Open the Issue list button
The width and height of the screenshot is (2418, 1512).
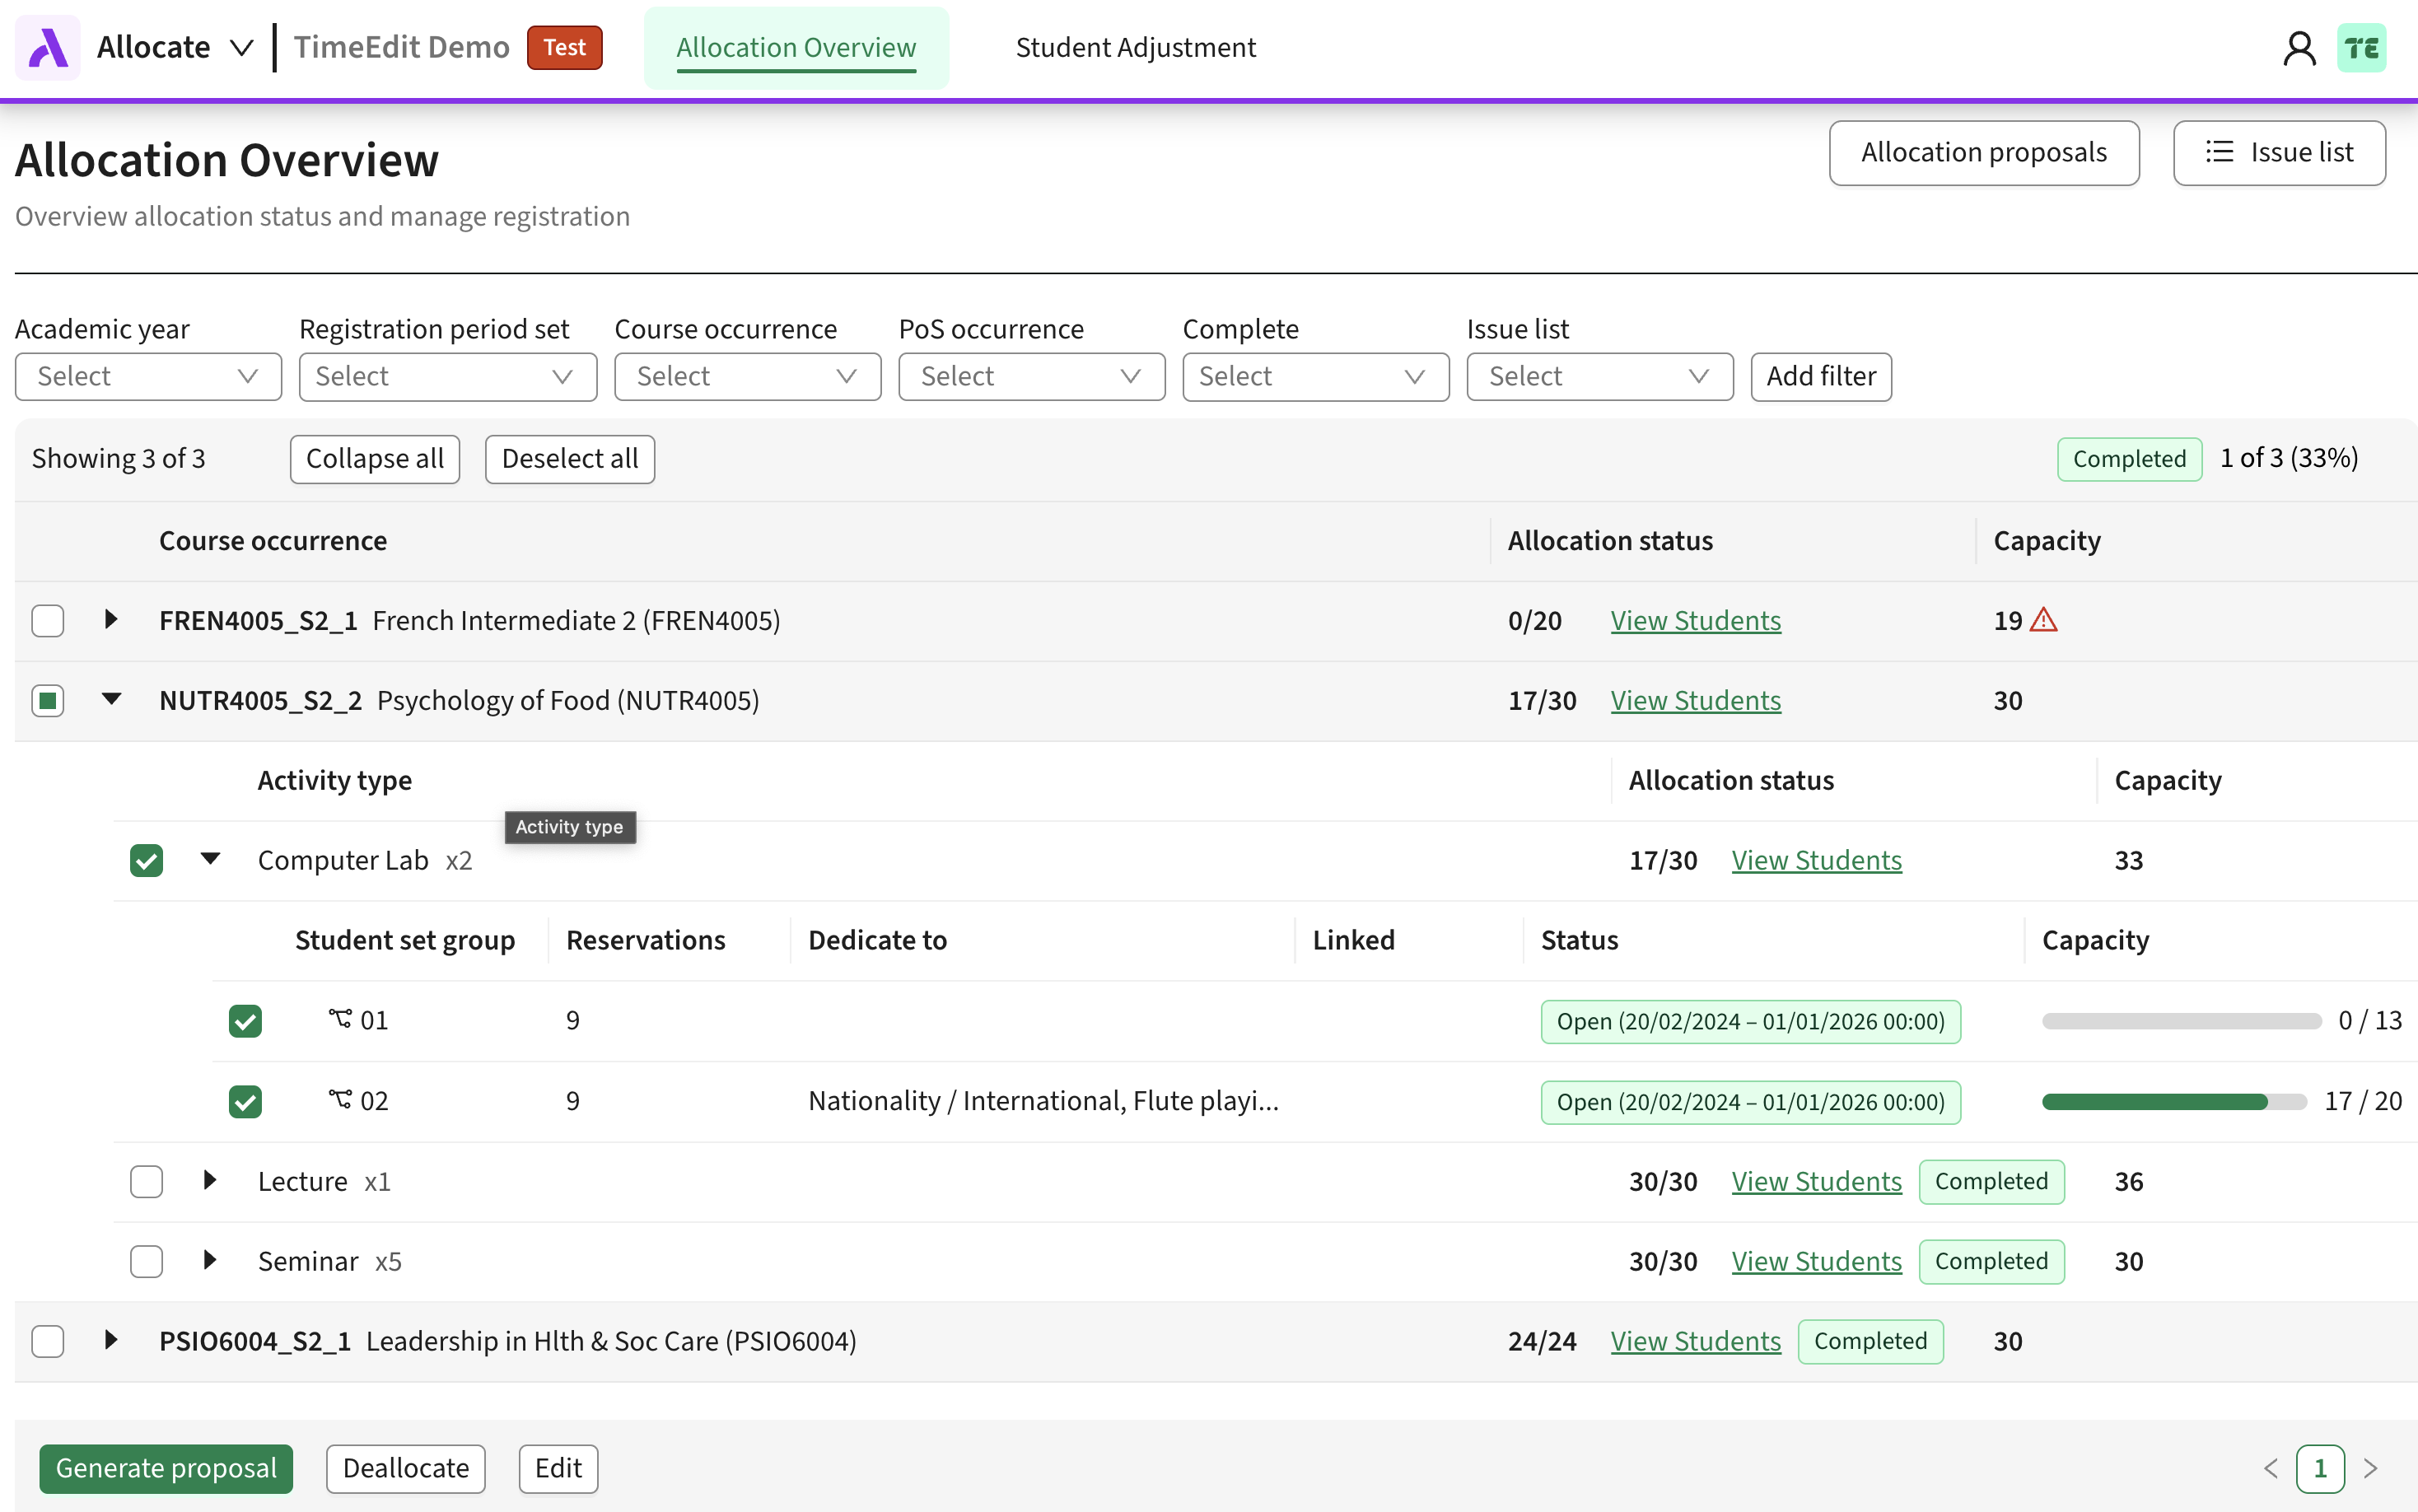point(2279,152)
